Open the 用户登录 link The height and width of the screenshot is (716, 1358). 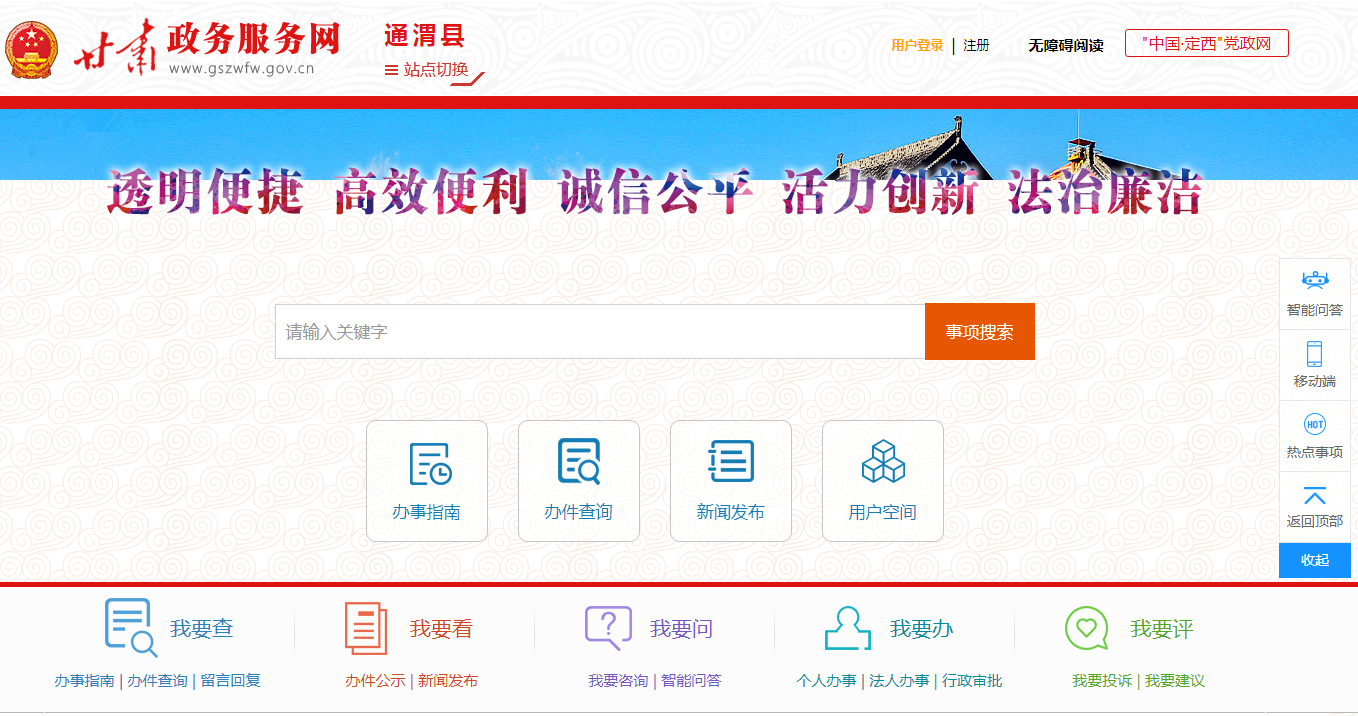click(x=917, y=45)
